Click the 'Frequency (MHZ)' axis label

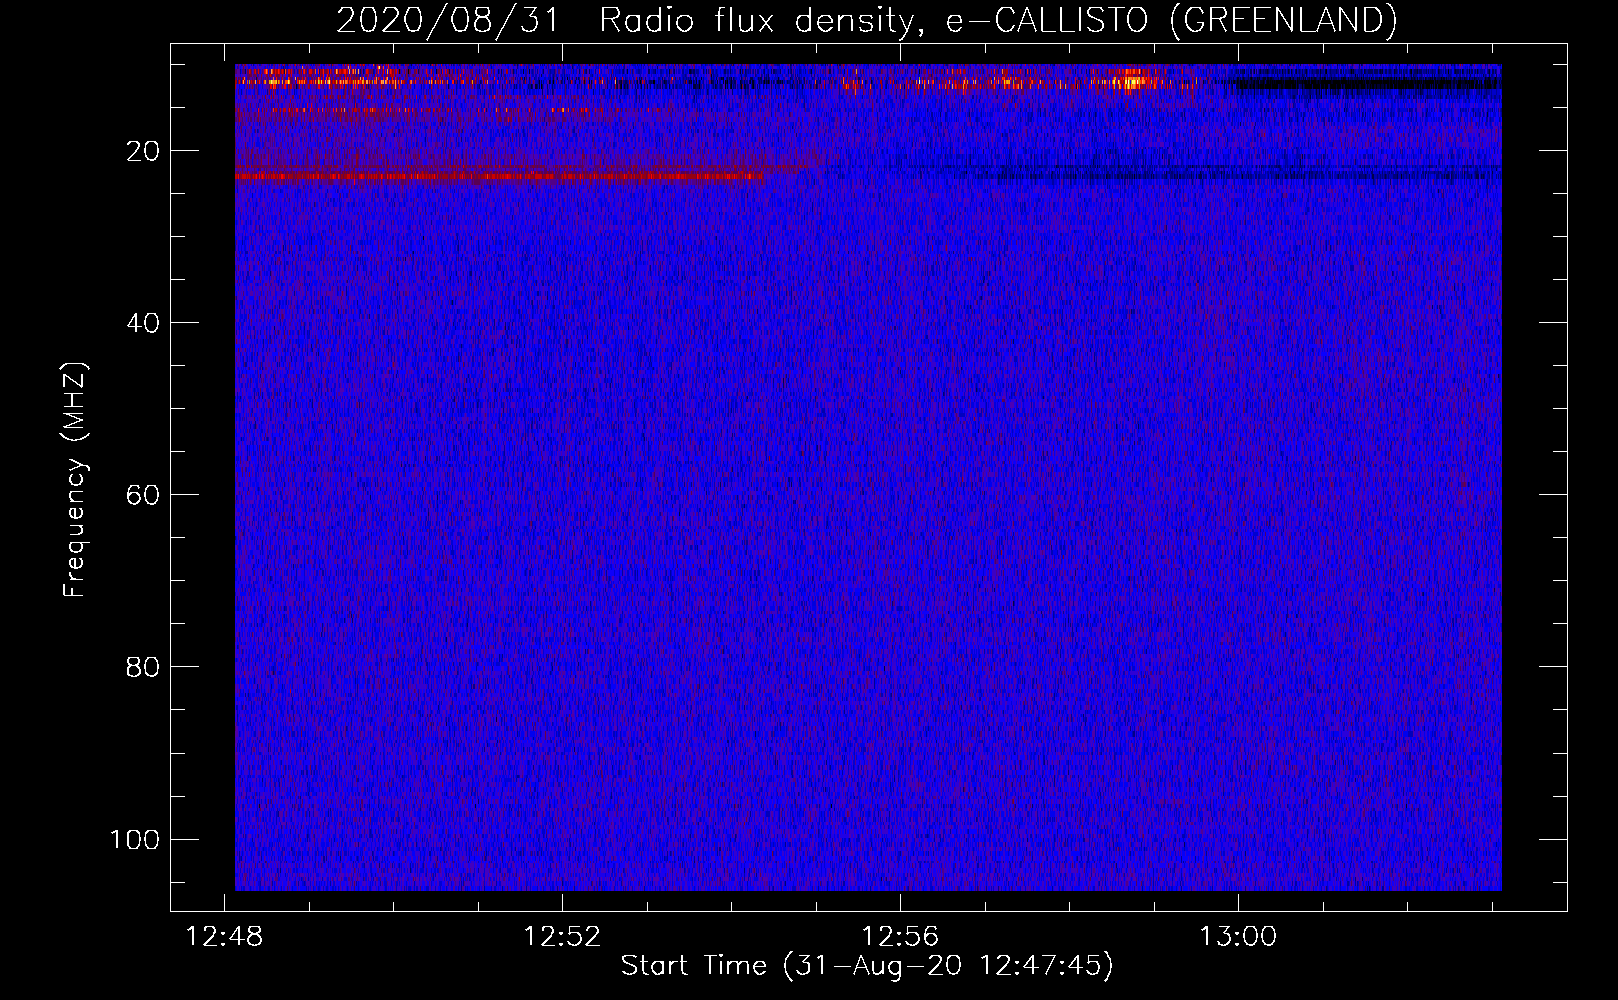point(75,479)
